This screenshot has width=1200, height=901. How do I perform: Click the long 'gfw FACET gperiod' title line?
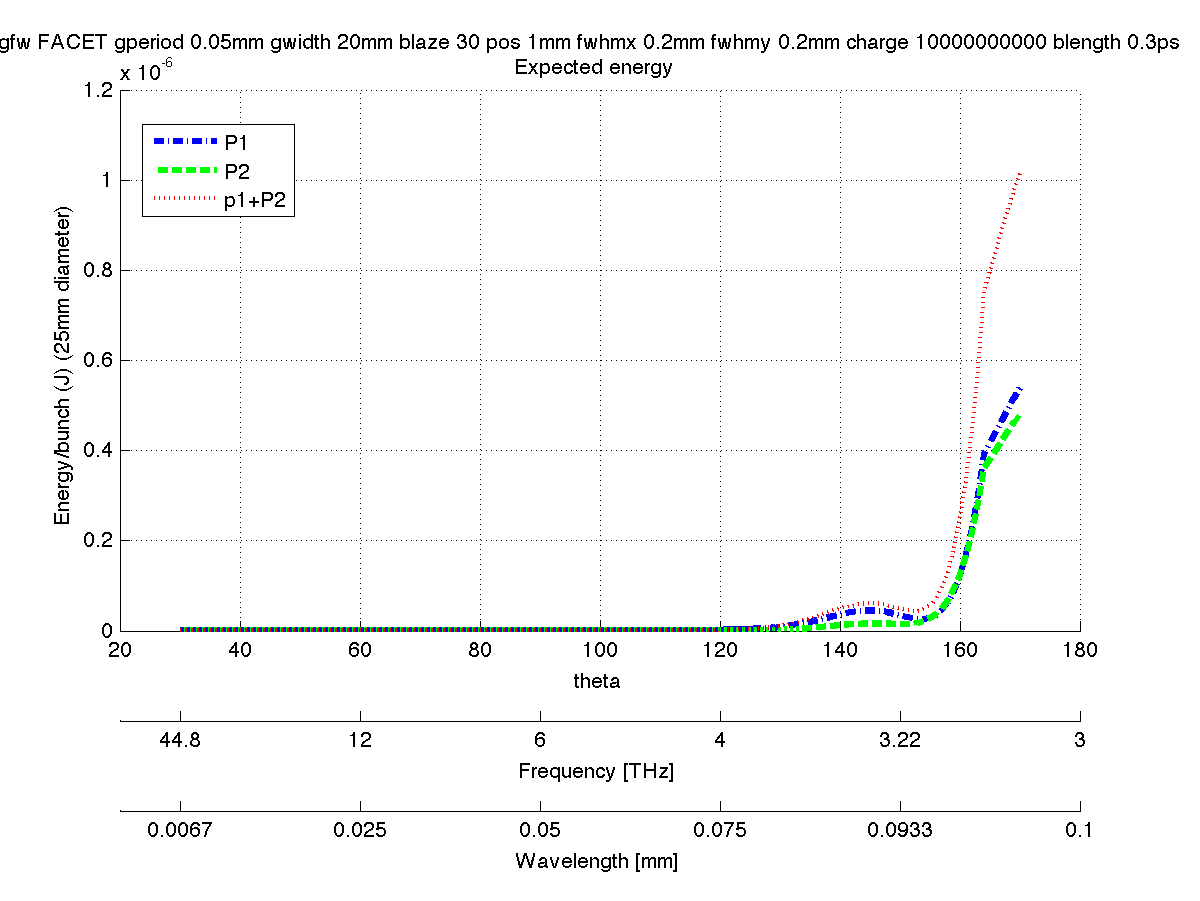click(x=590, y=44)
